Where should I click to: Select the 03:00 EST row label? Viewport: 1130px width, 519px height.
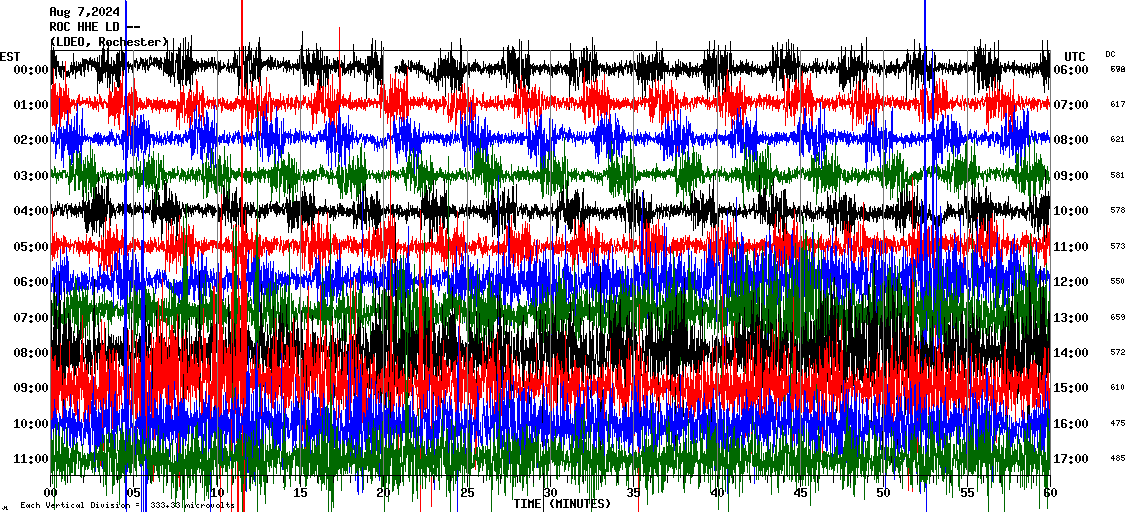click(x=31, y=176)
